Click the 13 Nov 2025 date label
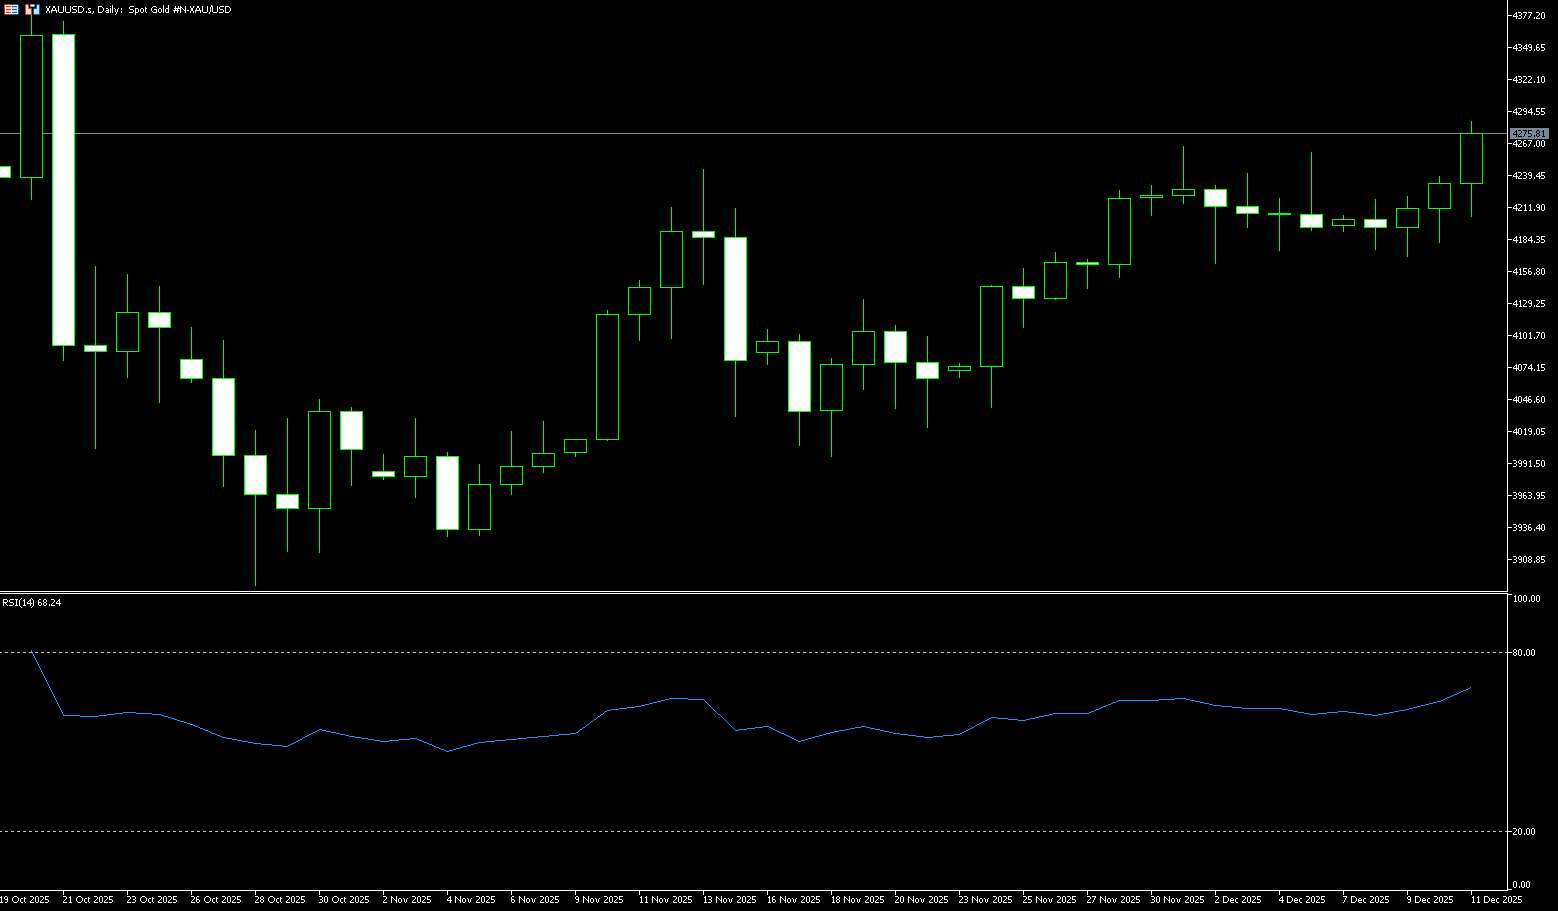Screen dimensions: 1558x911 point(729,900)
